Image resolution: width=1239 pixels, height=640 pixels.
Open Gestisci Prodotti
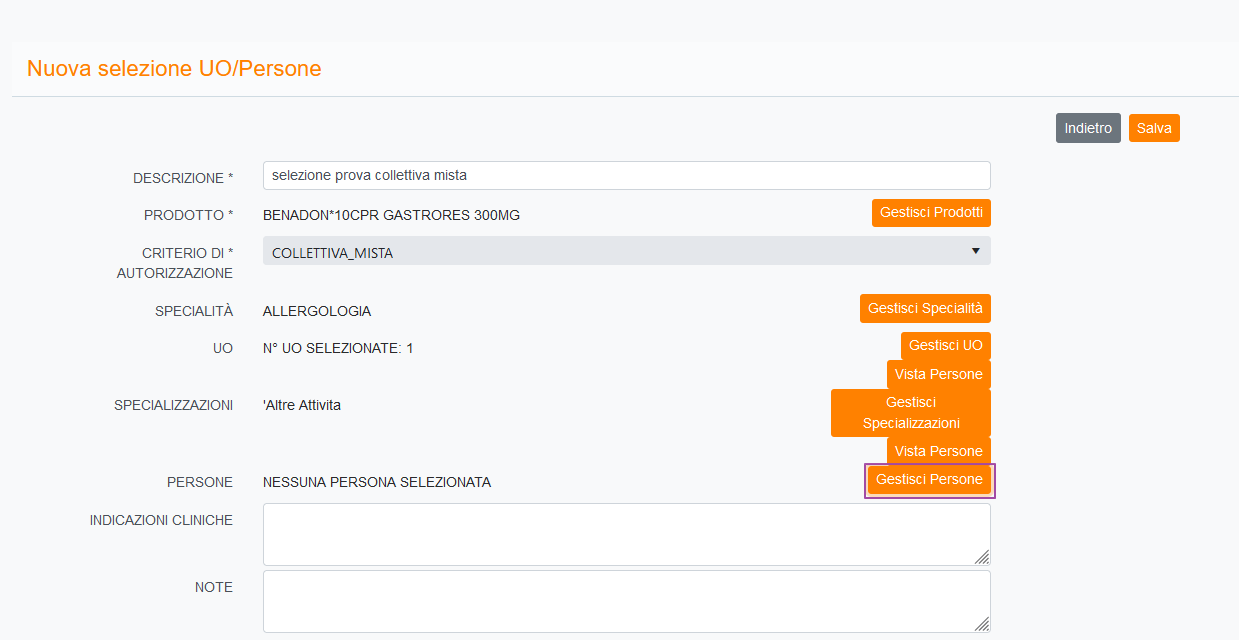(930, 213)
